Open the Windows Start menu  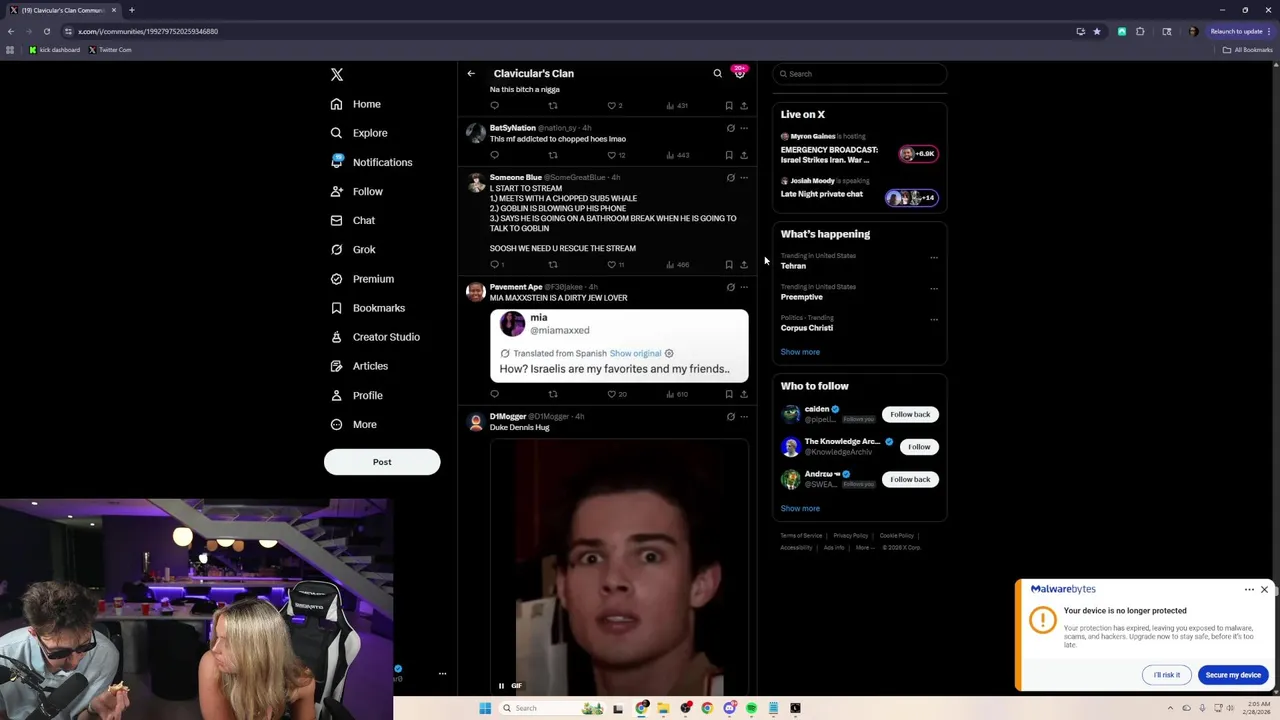click(485, 708)
